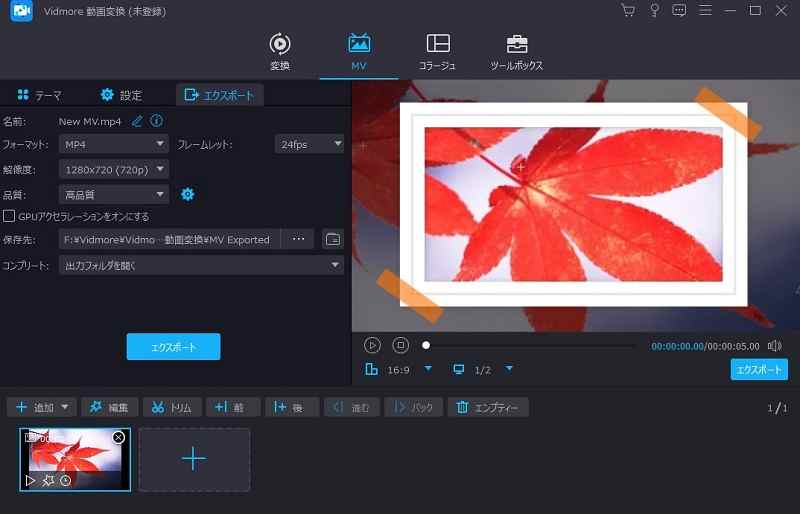The image size is (800, 514).
Task: Open the Toolbox tab icon
Action: 517,44
